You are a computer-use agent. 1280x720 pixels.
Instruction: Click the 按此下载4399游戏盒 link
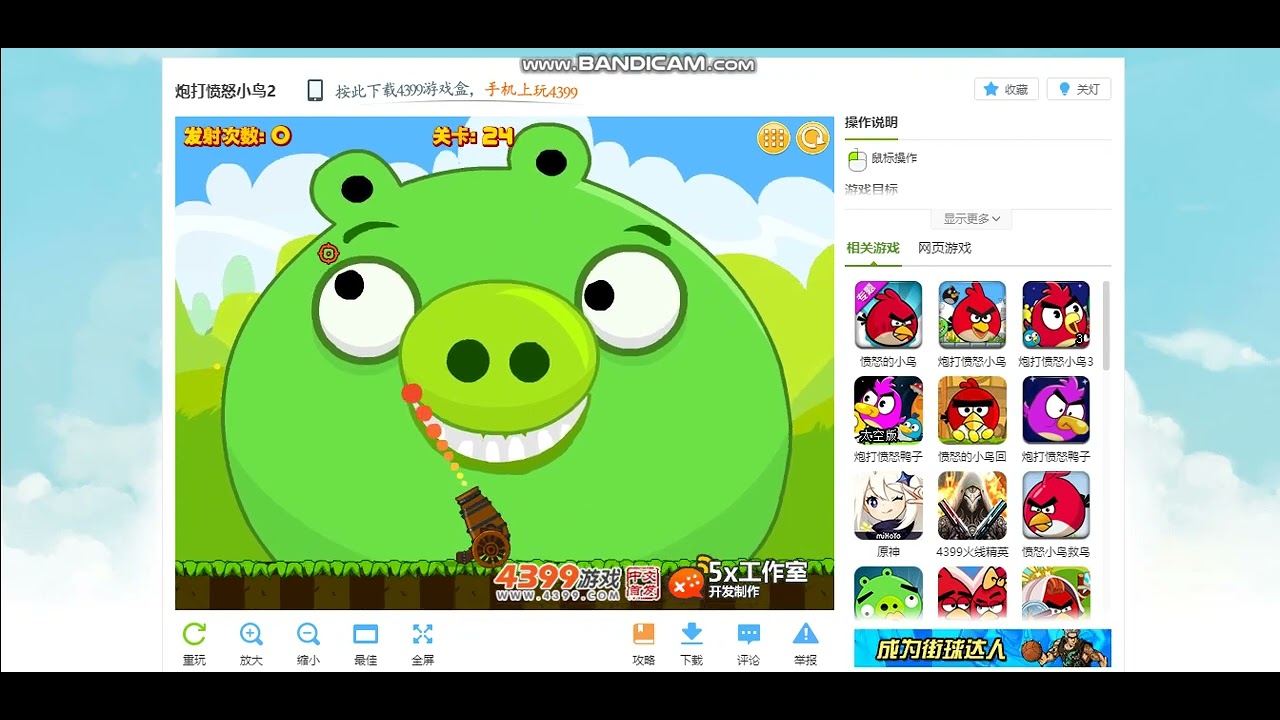403,91
